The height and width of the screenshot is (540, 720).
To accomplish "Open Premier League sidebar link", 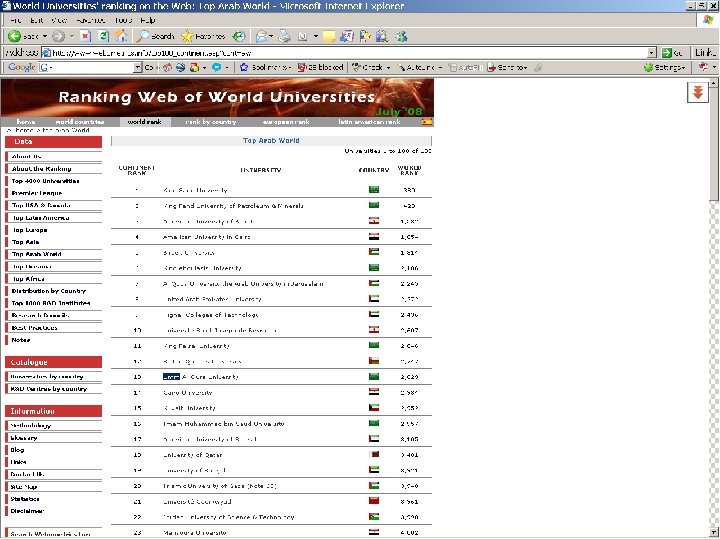I will click(x=37, y=193).
